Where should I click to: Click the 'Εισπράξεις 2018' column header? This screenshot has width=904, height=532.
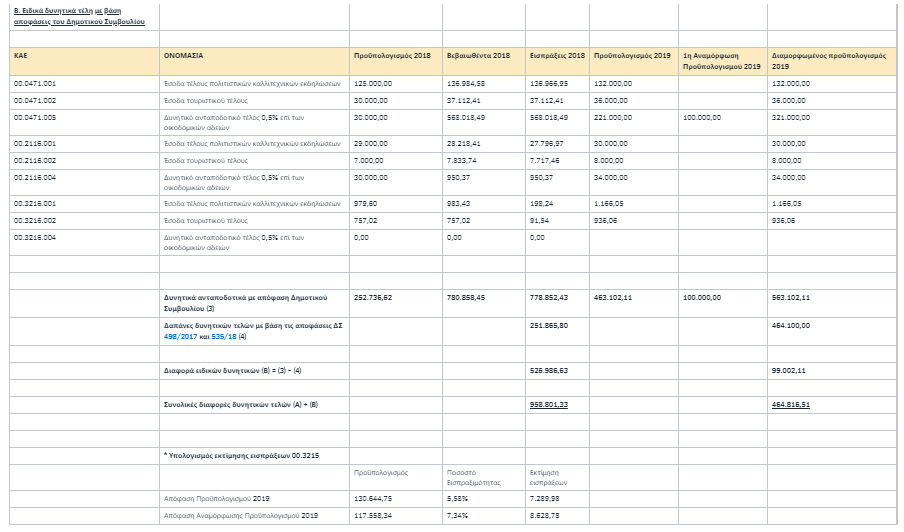pyautogui.click(x=557, y=56)
